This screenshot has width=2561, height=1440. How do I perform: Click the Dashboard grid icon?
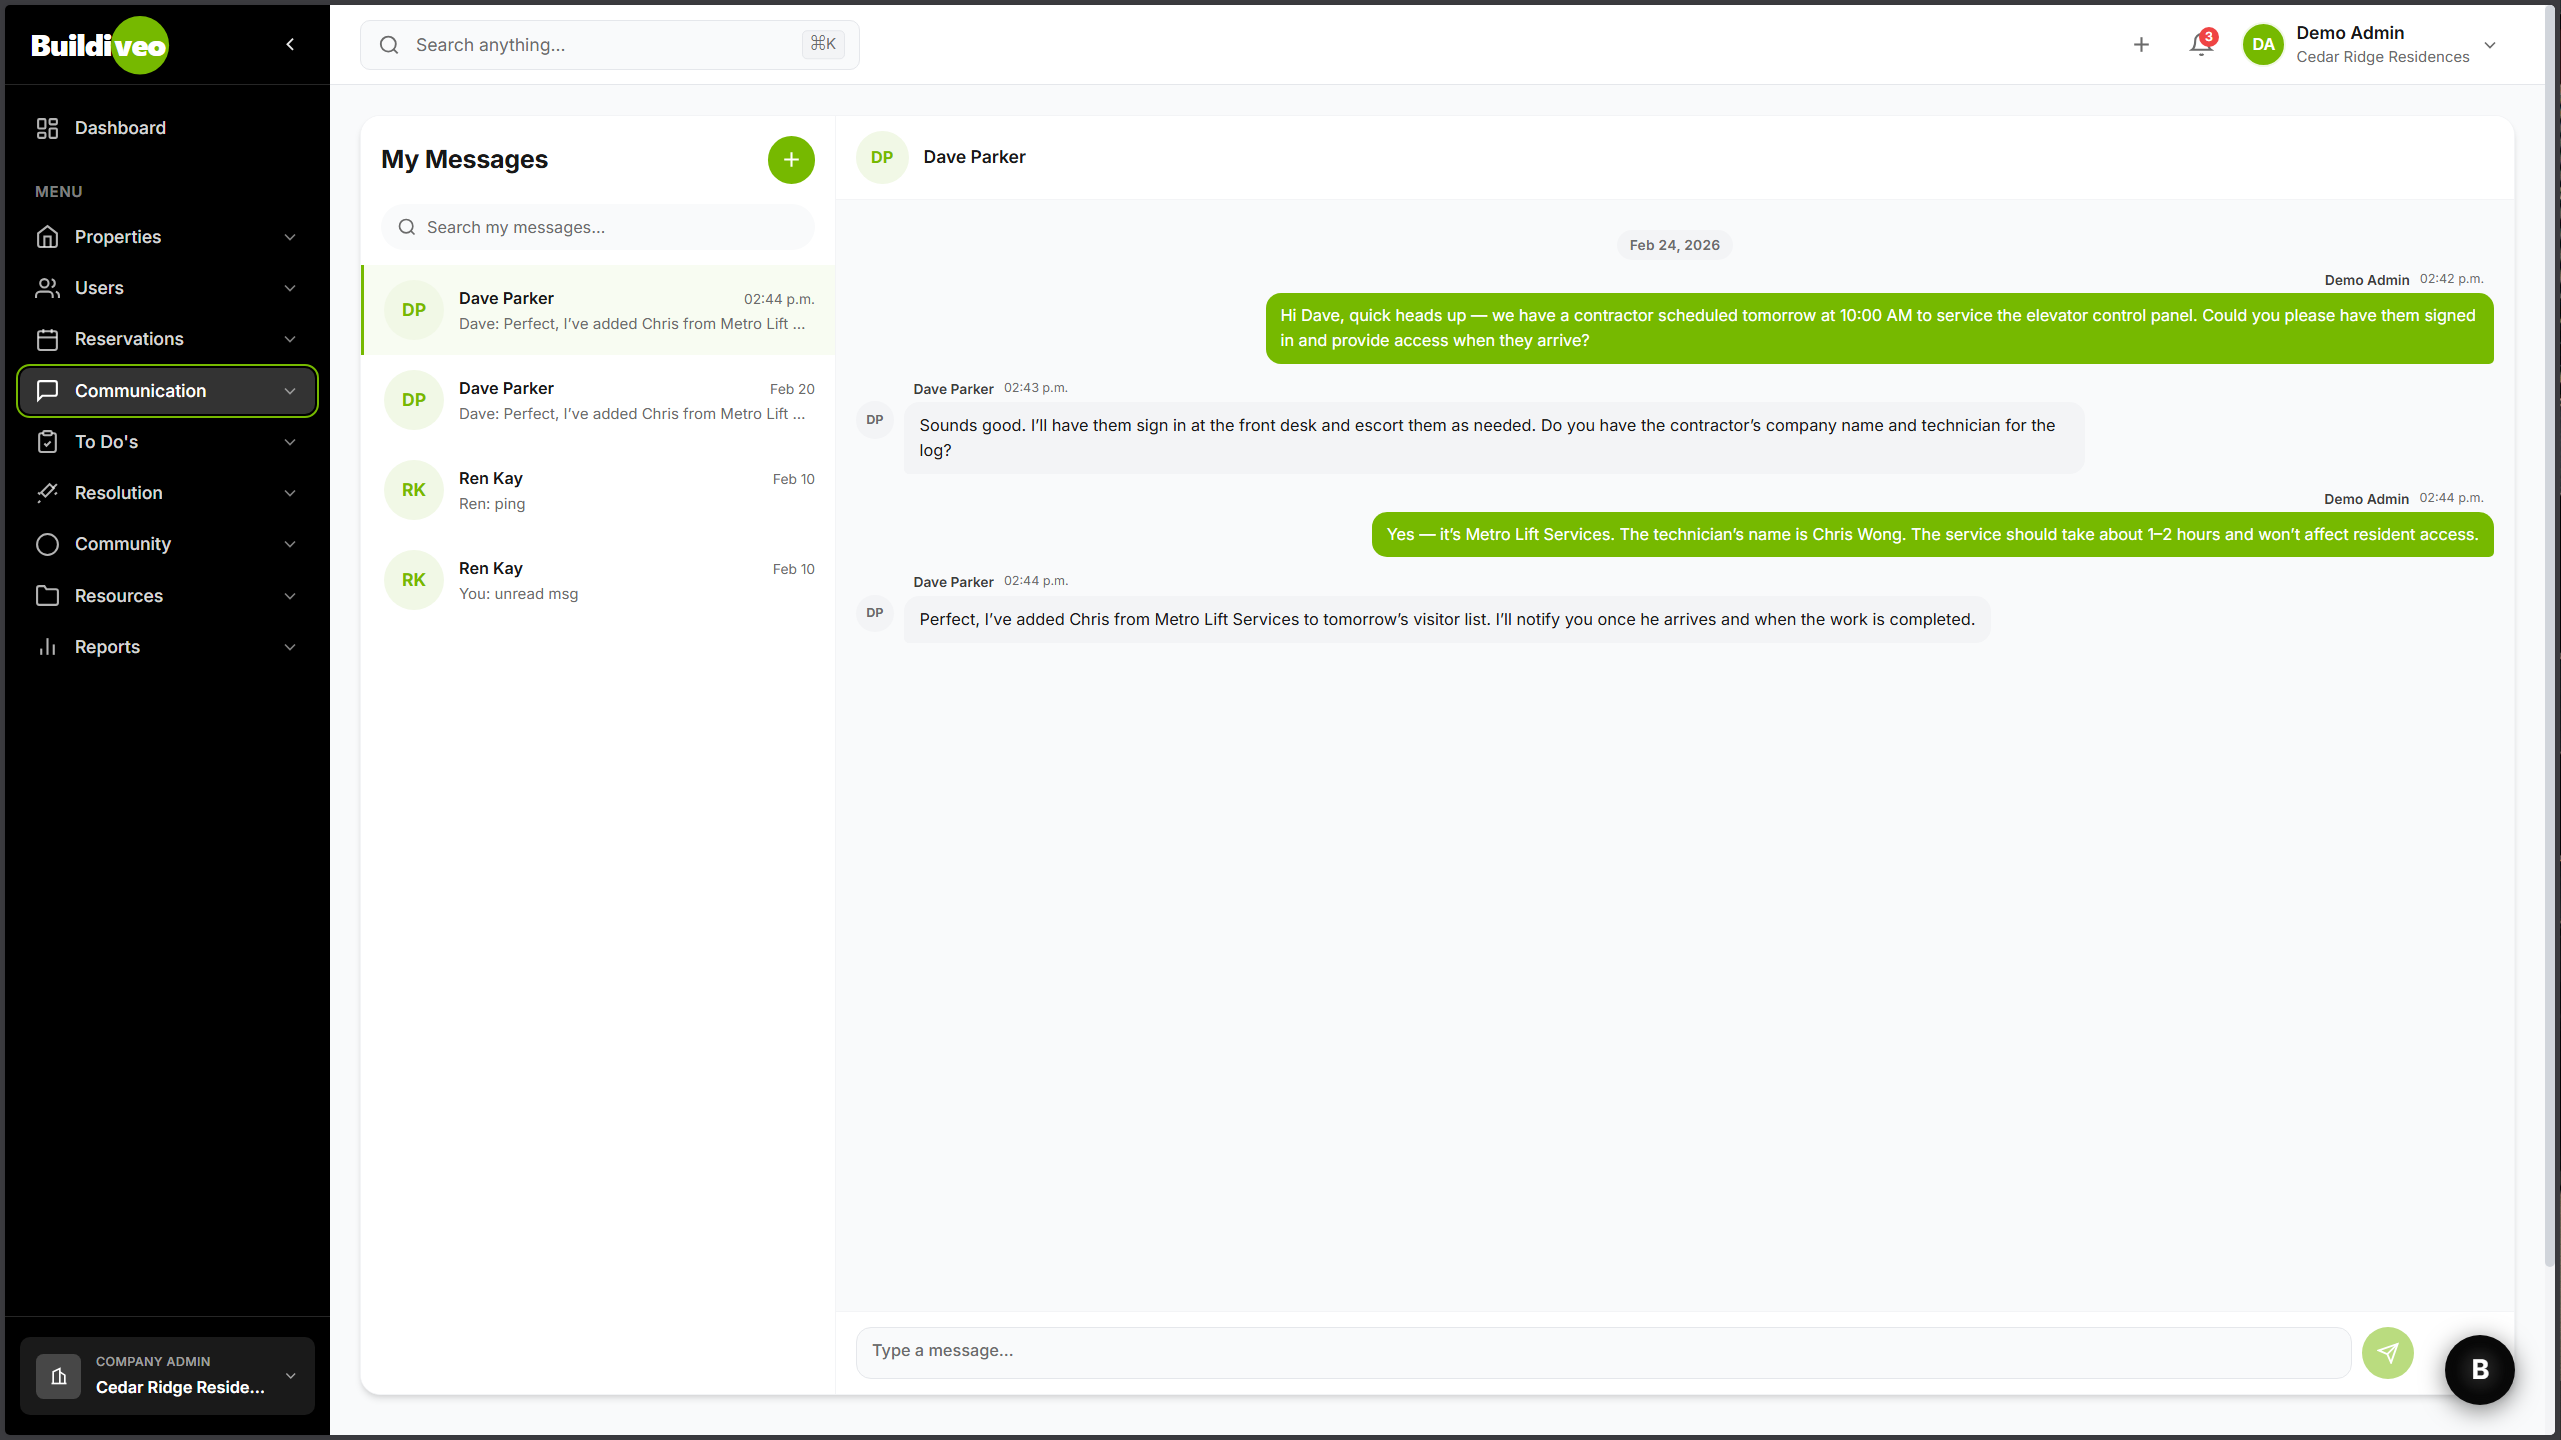point(47,128)
